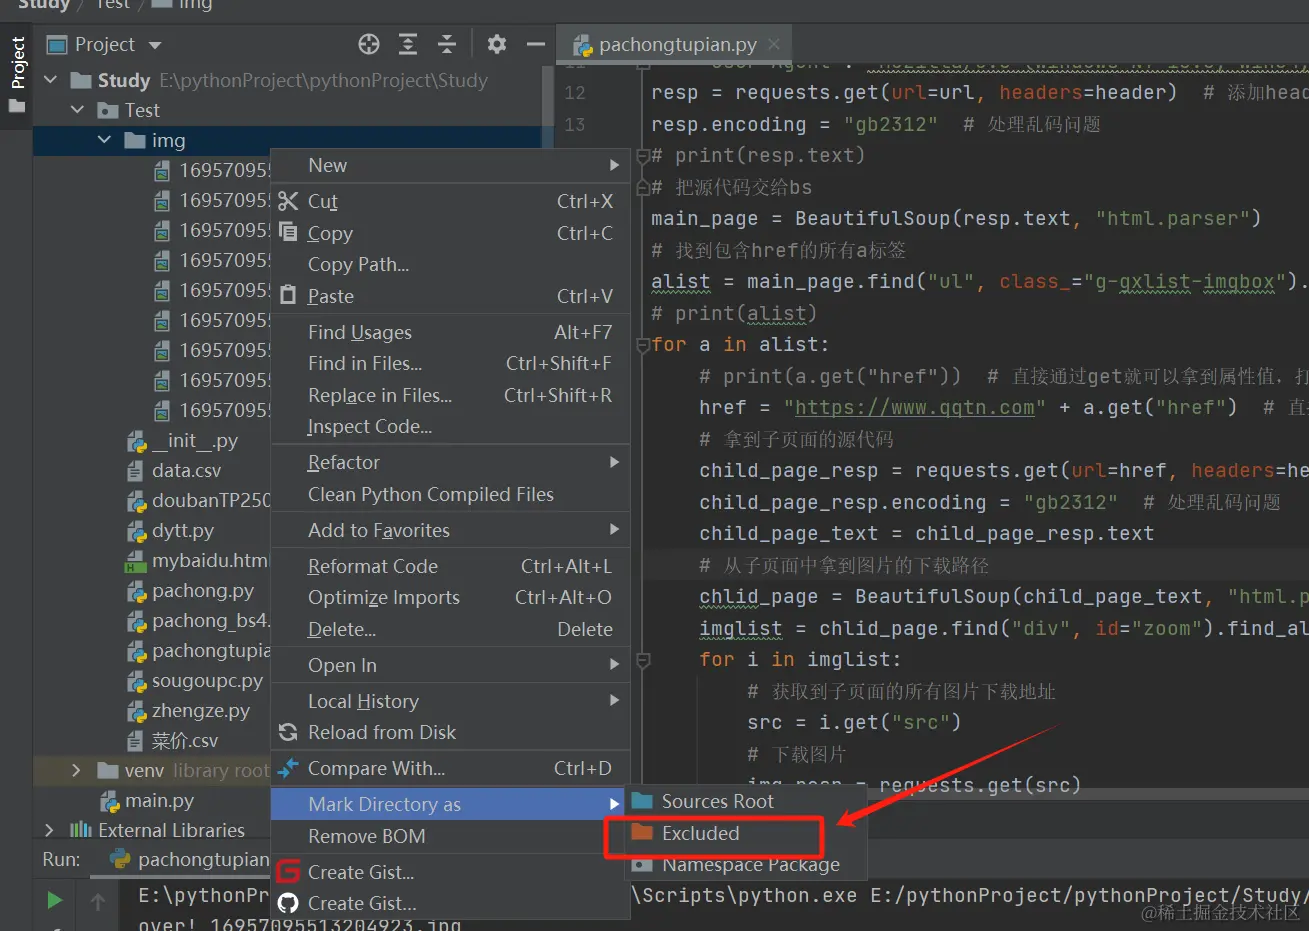
Task: Collapse the Test folder chevron
Action: (77, 110)
